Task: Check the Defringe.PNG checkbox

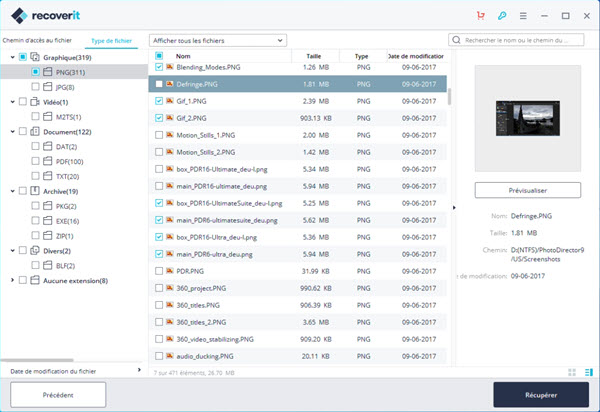Action: tap(159, 84)
